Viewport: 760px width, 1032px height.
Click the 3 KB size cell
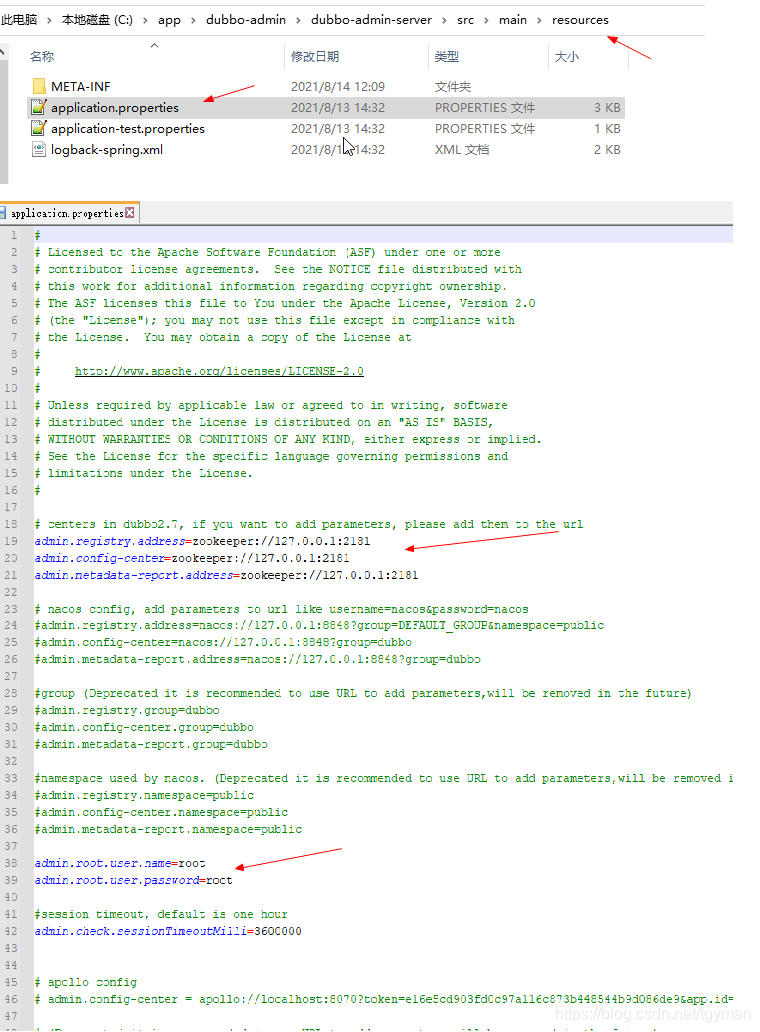607,107
